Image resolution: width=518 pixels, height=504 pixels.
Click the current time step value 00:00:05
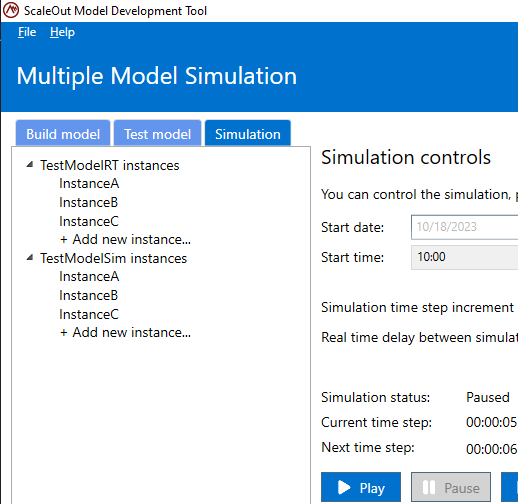click(x=491, y=423)
